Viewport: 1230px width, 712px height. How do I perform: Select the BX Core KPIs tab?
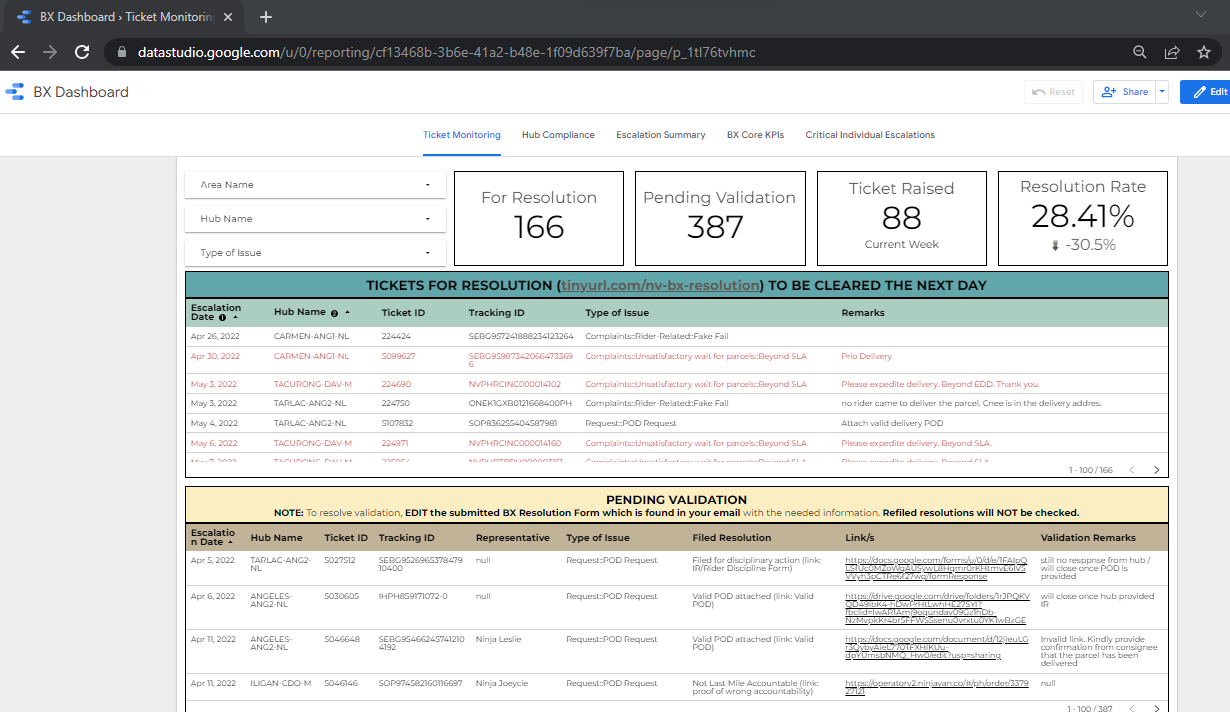point(755,135)
